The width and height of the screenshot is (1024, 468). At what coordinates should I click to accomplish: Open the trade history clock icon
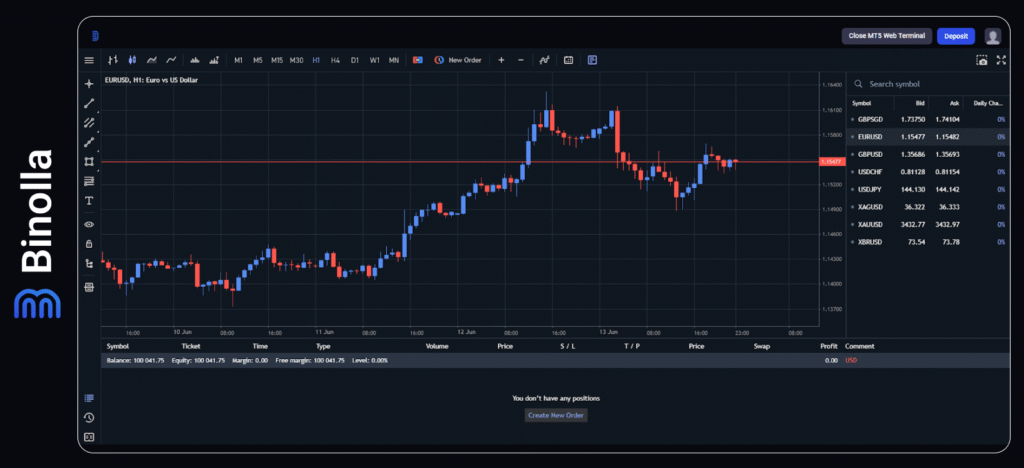coord(89,417)
